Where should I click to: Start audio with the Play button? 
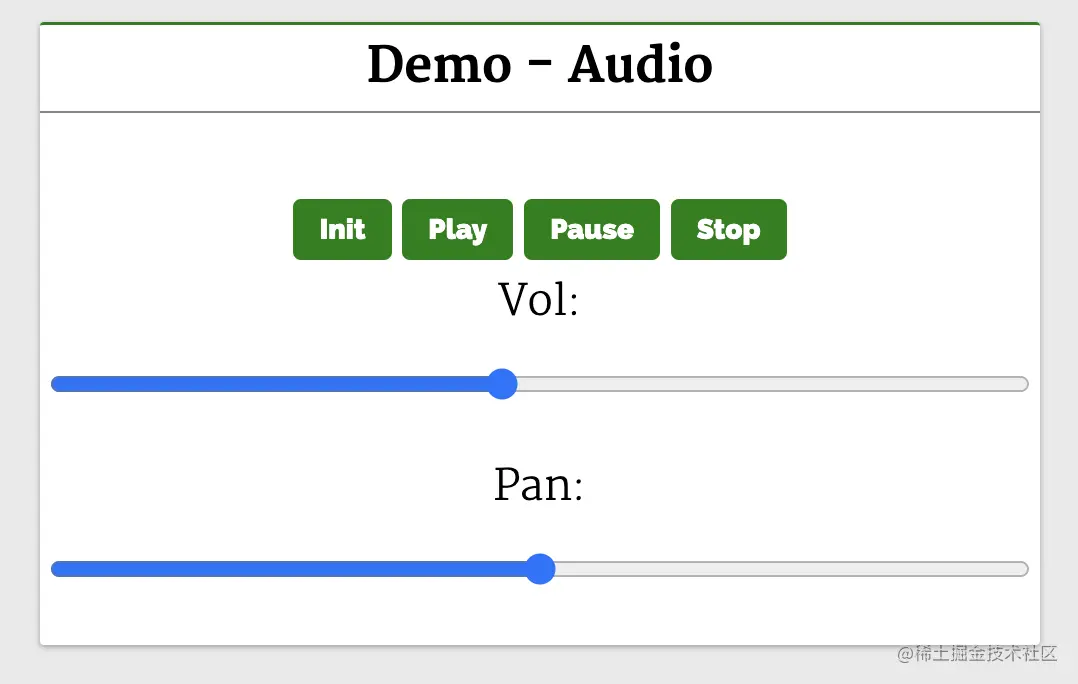457,230
